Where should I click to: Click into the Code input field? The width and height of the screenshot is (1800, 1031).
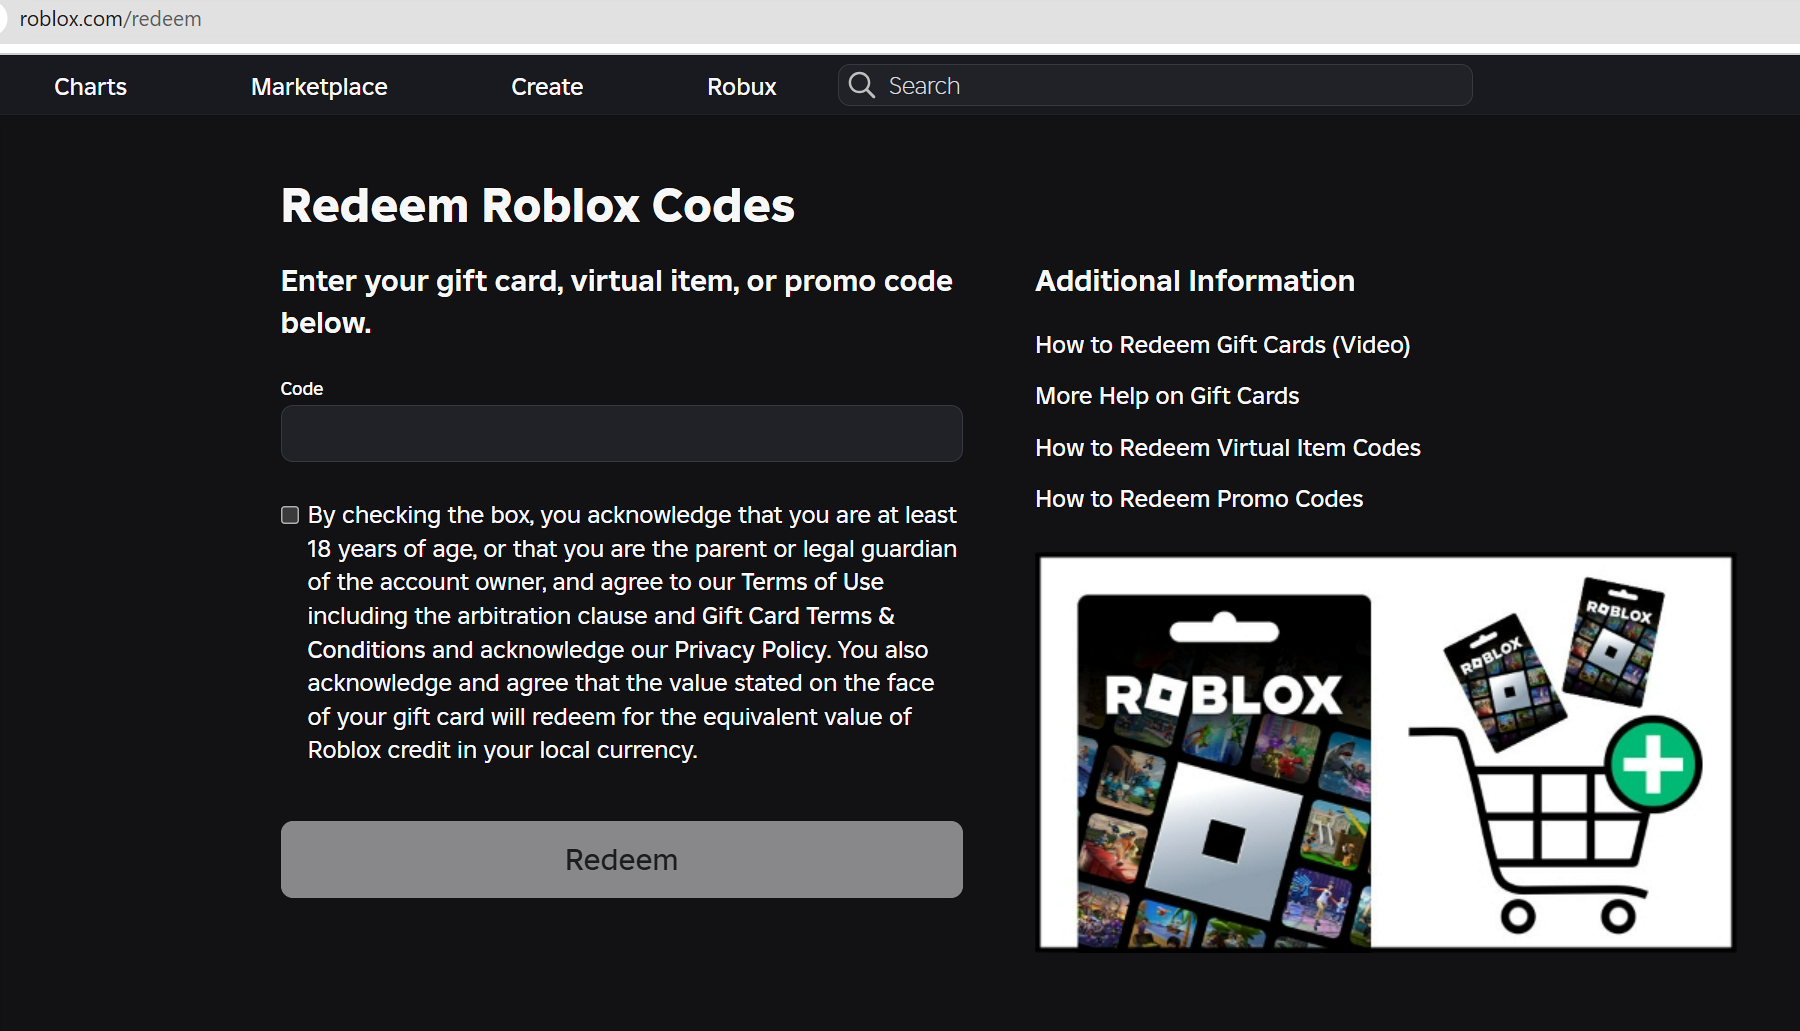621,433
